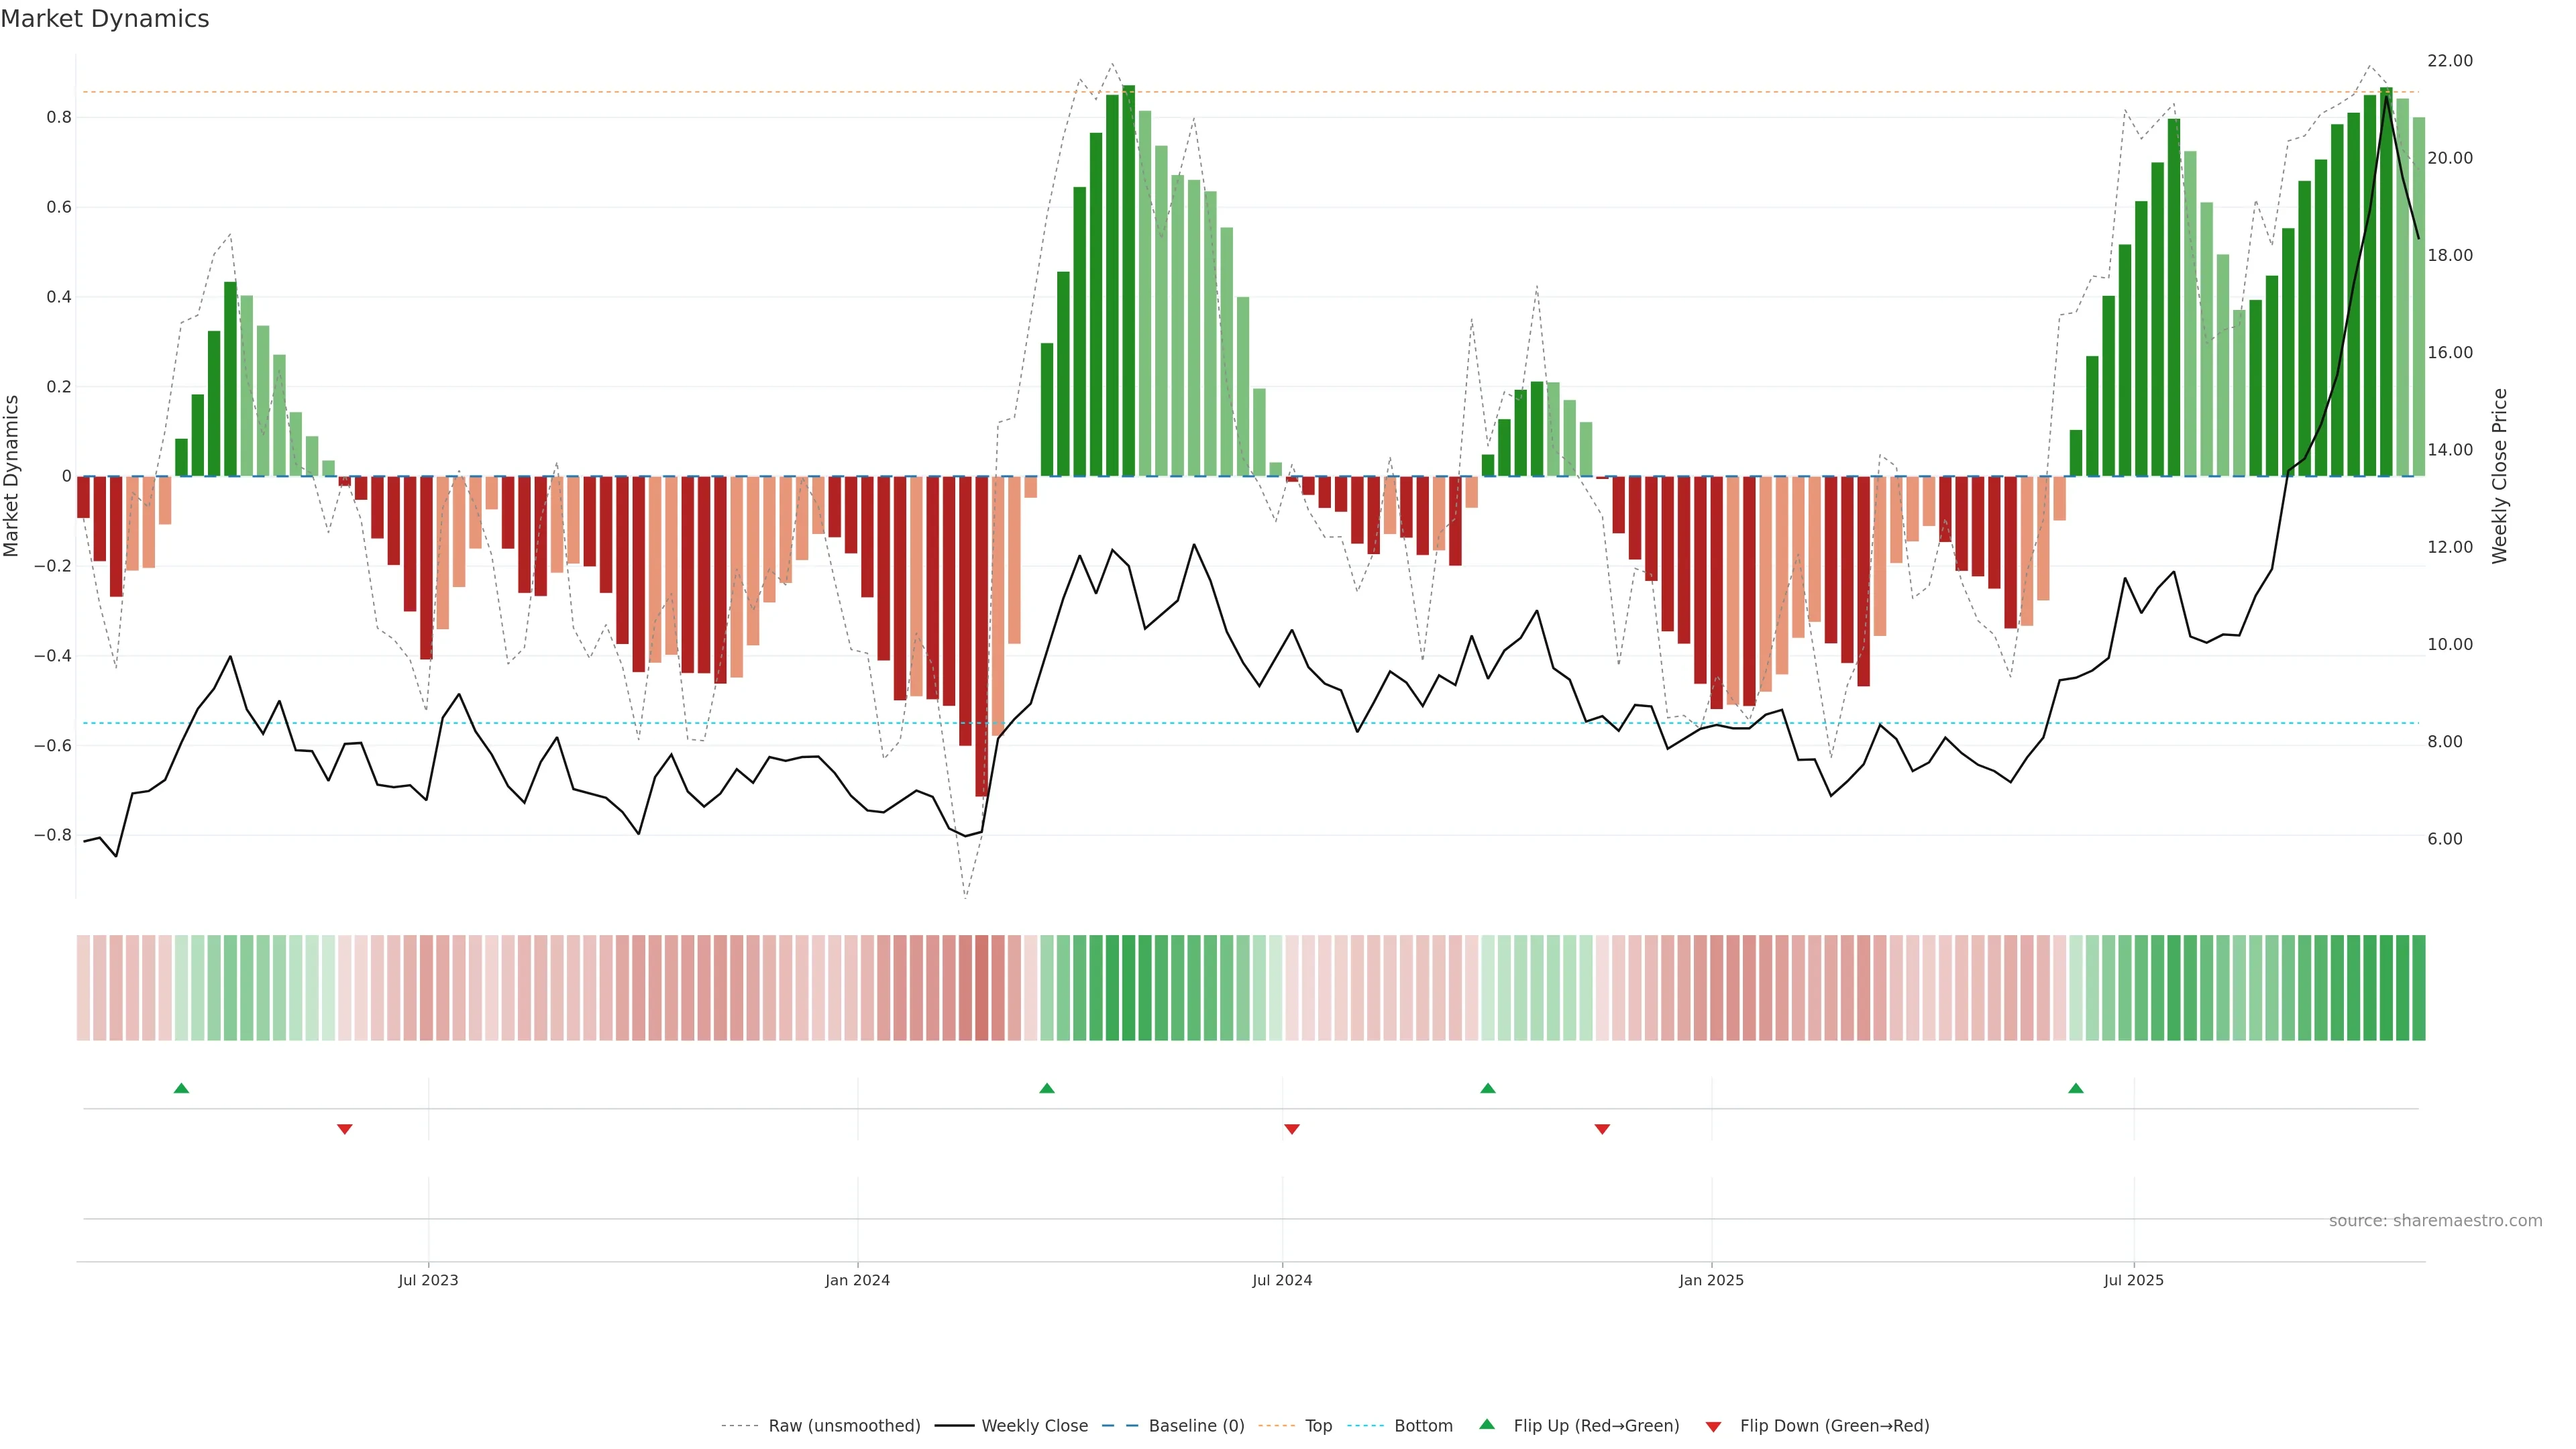Click the Weekly Close Price axis title

click(2500, 476)
